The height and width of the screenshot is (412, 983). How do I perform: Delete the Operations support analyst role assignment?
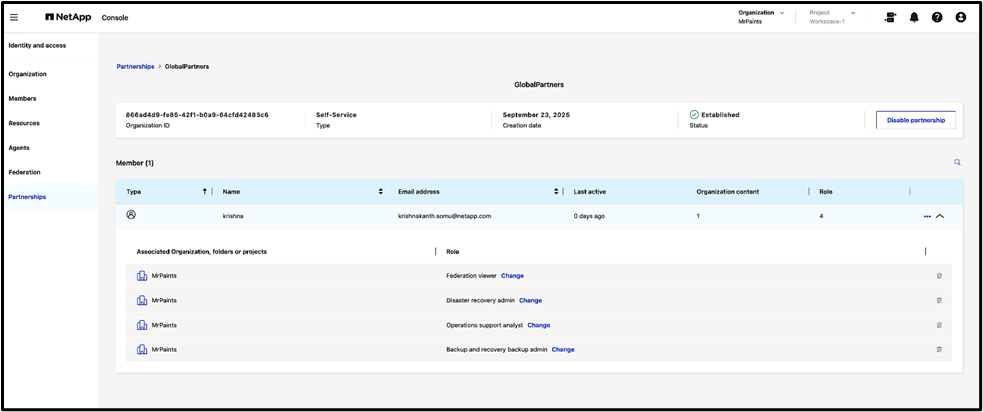(x=939, y=325)
